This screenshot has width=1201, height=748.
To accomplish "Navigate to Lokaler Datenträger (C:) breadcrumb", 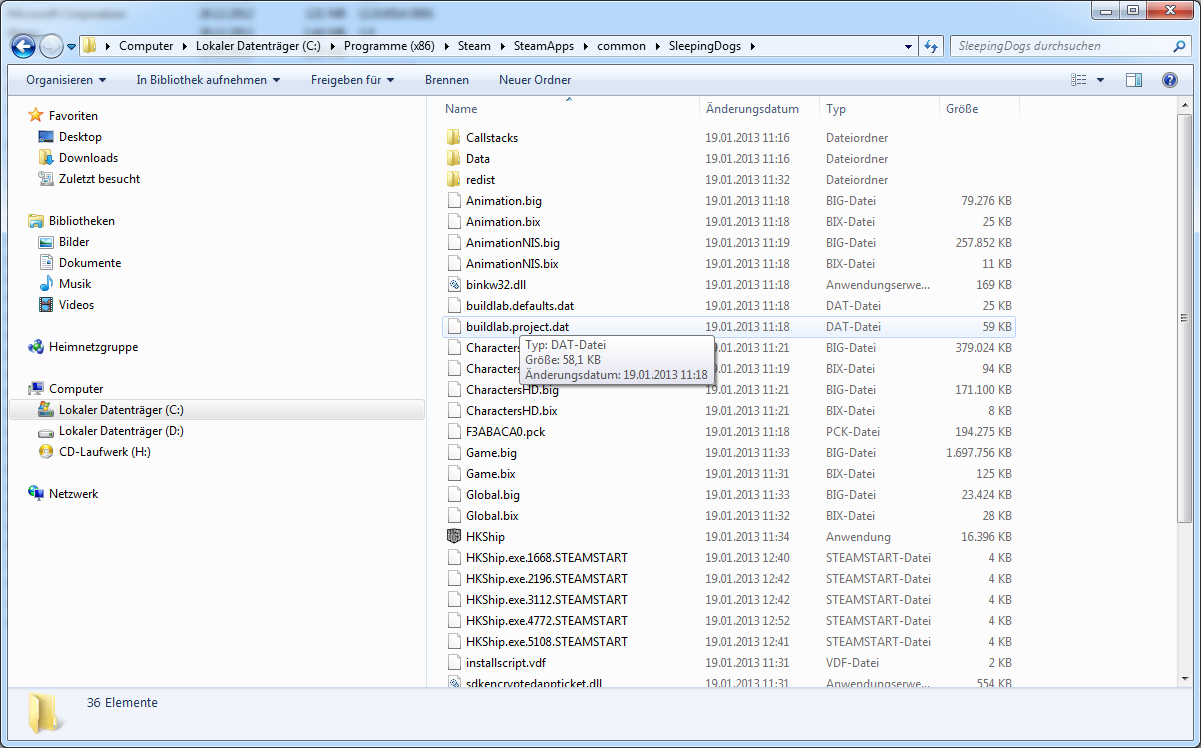I will click(x=257, y=46).
